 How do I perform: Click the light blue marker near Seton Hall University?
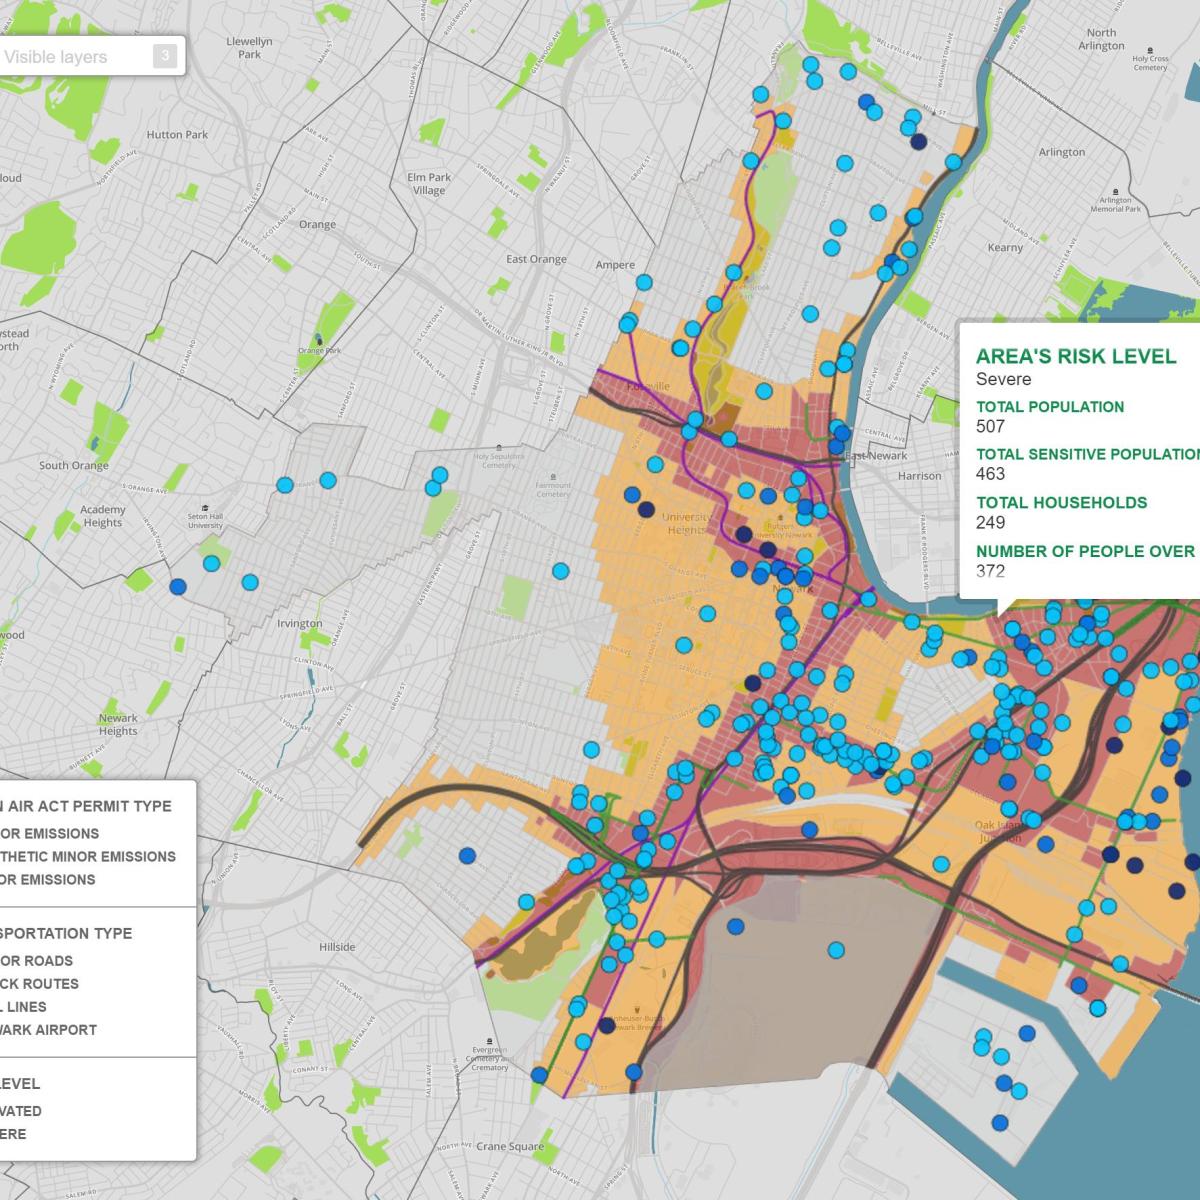pyautogui.click(x=212, y=564)
